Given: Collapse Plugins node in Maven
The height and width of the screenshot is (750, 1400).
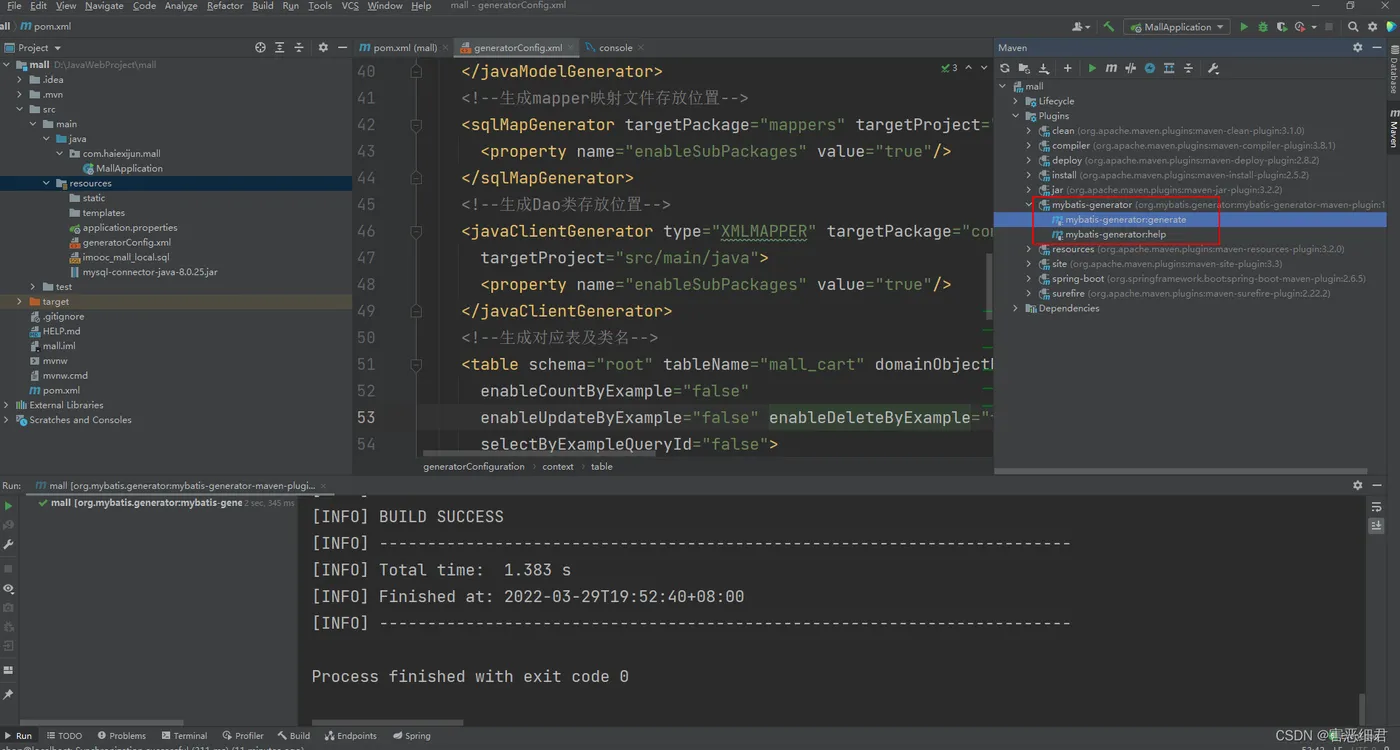Looking at the screenshot, I should pos(1016,116).
